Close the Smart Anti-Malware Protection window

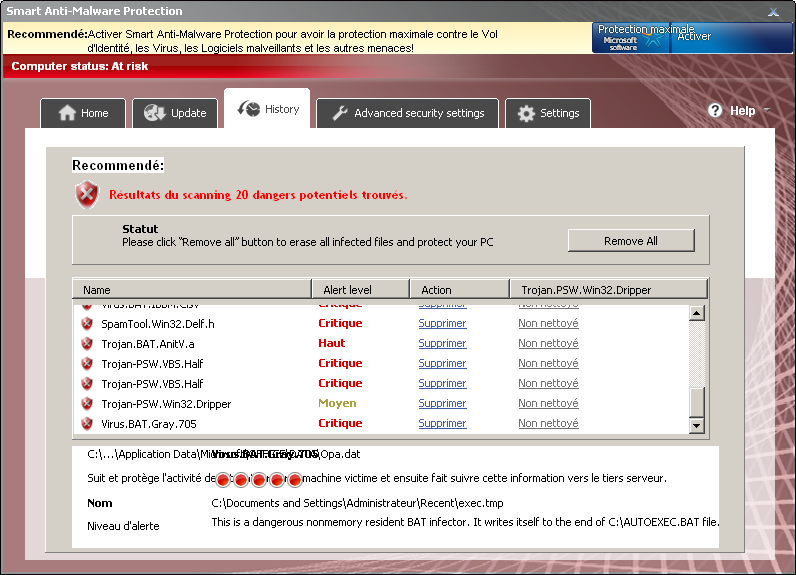(773, 11)
